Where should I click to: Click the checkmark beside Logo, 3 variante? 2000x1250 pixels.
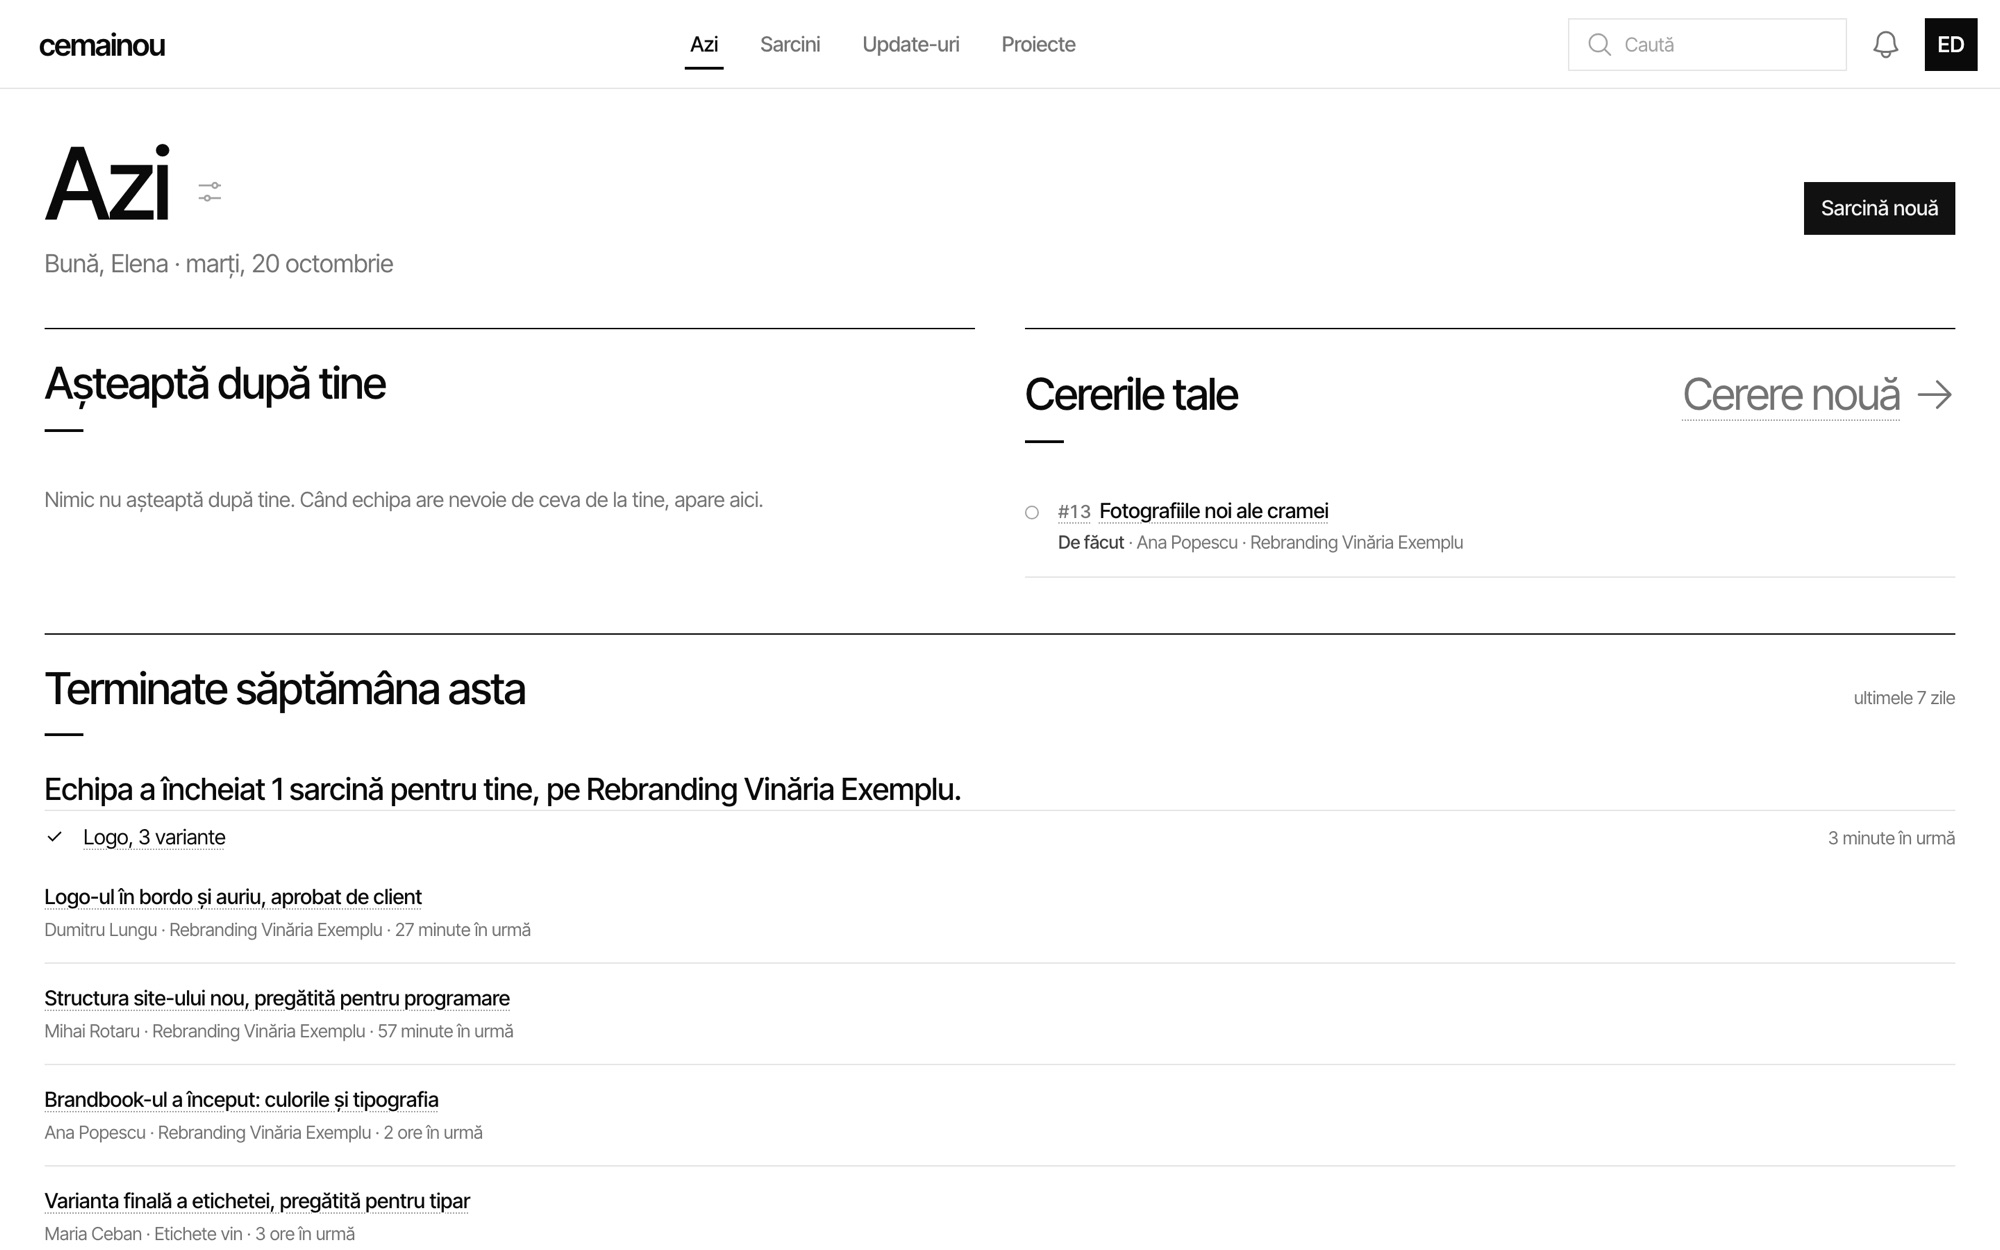tap(55, 837)
